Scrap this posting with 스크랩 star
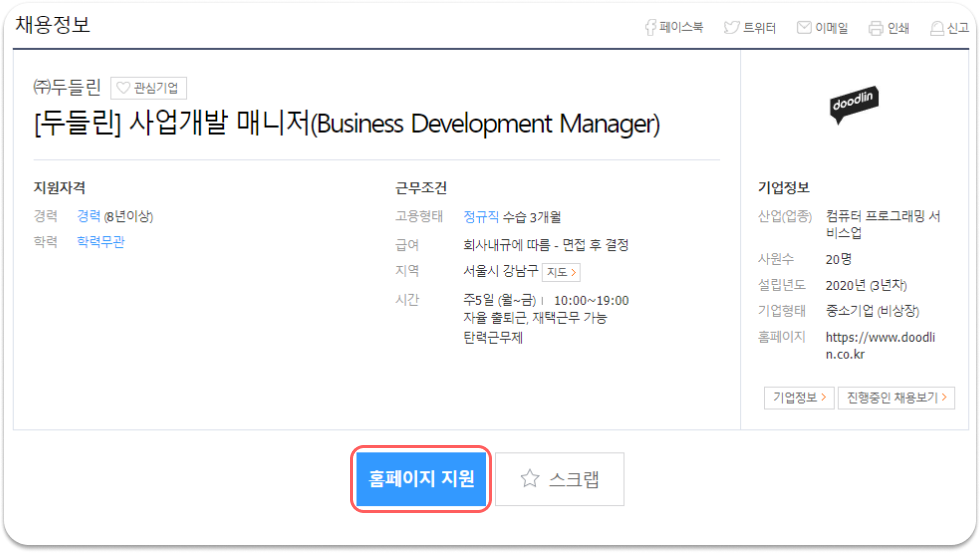The image size is (980, 553). pyautogui.click(x=559, y=479)
